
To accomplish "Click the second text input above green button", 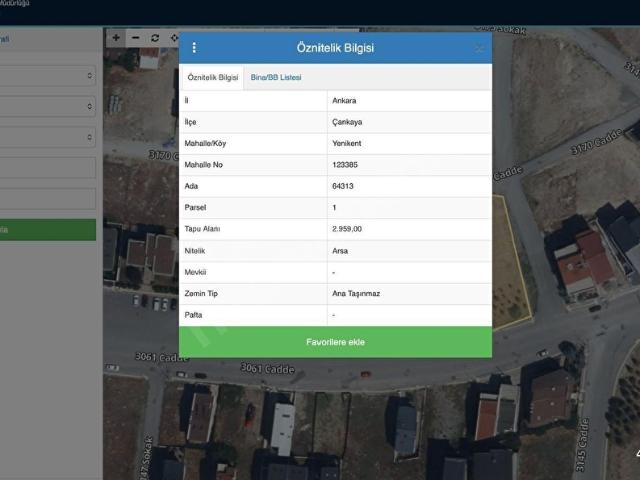I will 47,199.
